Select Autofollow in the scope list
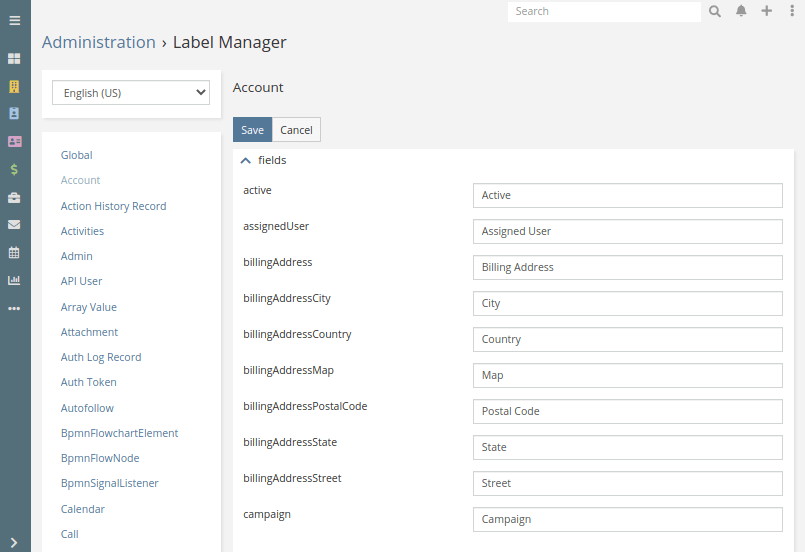Image resolution: width=805 pixels, height=552 pixels. (x=87, y=408)
